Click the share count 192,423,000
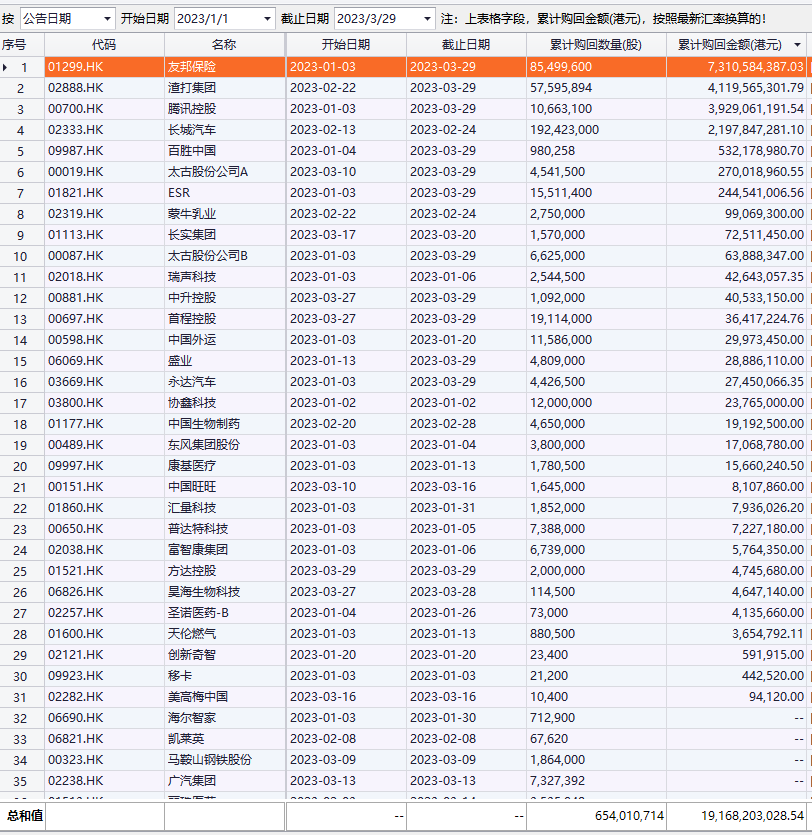The width and height of the screenshot is (812, 835). pyautogui.click(x=564, y=130)
